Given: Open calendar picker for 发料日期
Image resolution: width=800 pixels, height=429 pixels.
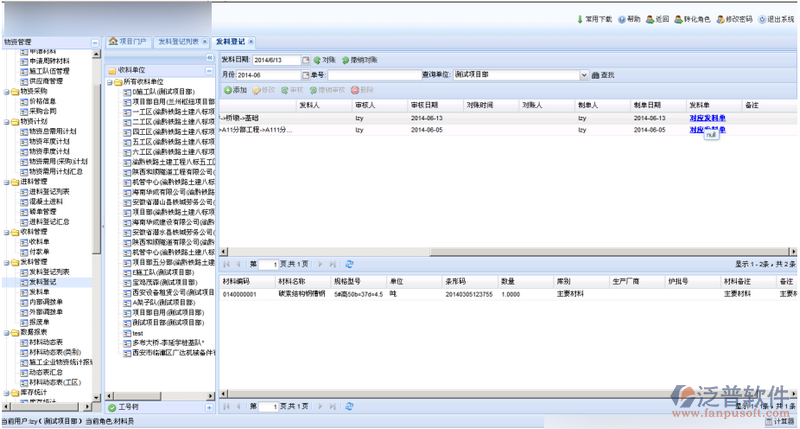Looking at the screenshot, I should pyautogui.click(x=306, y=60).
